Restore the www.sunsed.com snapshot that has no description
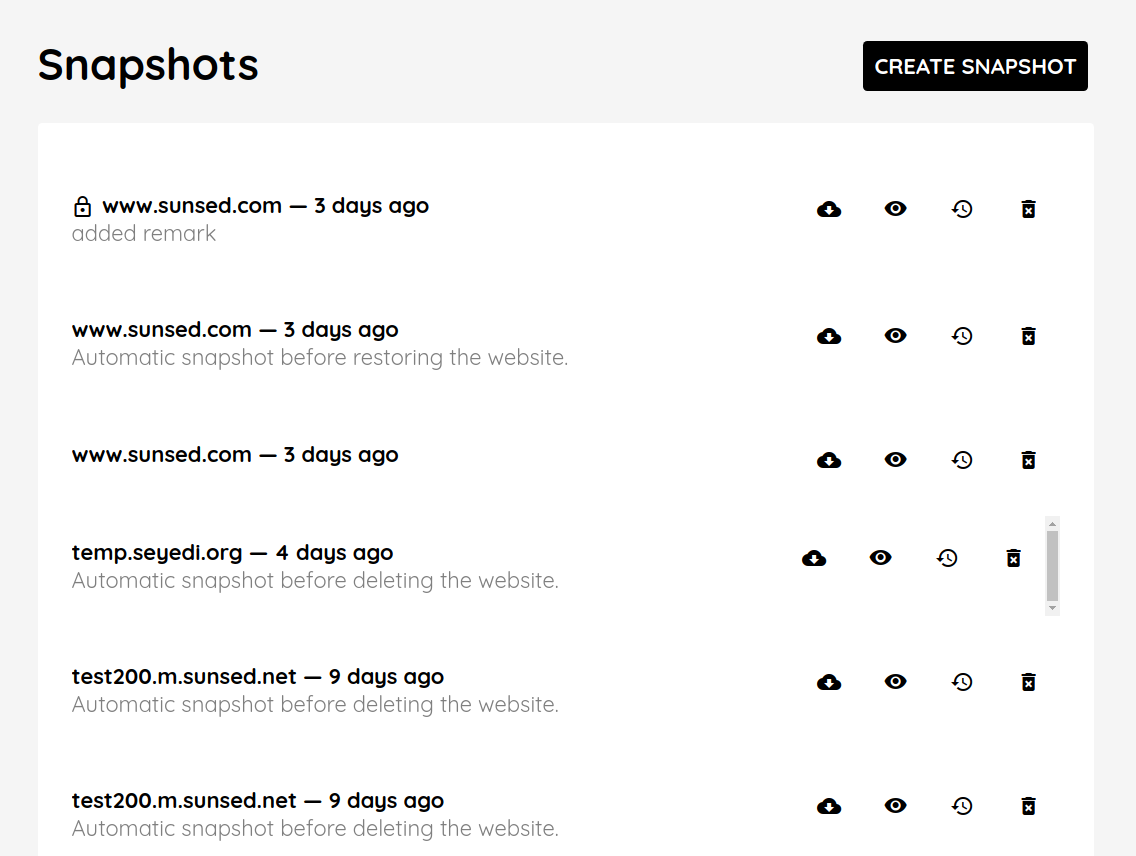This screenshot has height=856, width=1136. click(x=962, y=460)
